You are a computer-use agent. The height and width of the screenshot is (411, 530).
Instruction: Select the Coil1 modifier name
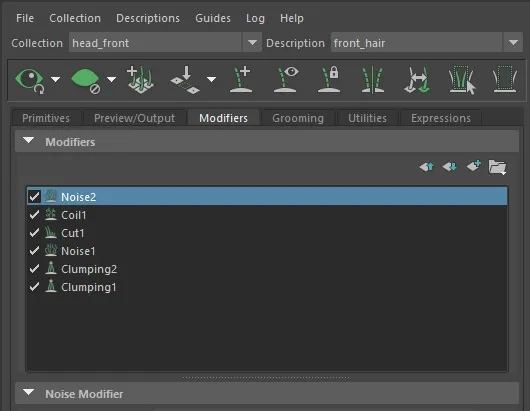coord(74,215)
